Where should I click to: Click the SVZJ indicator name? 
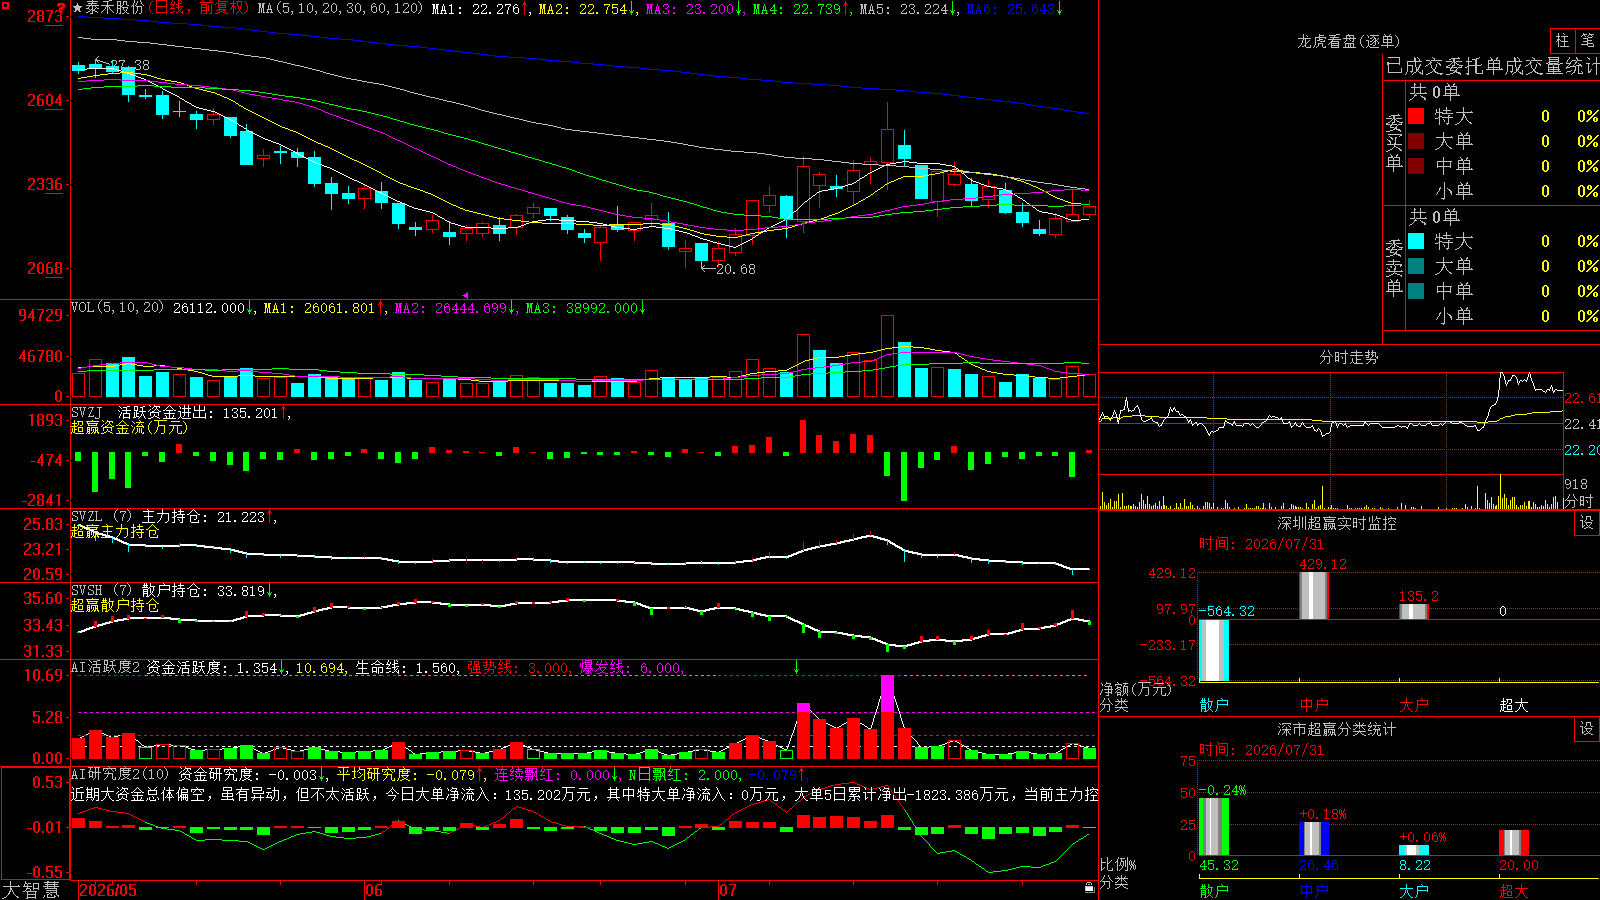(x=87, y=413)
